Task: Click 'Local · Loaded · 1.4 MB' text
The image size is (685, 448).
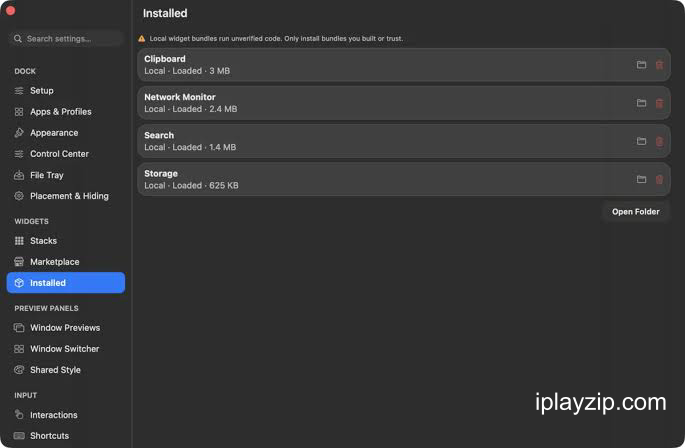Action: click(190, 147)
